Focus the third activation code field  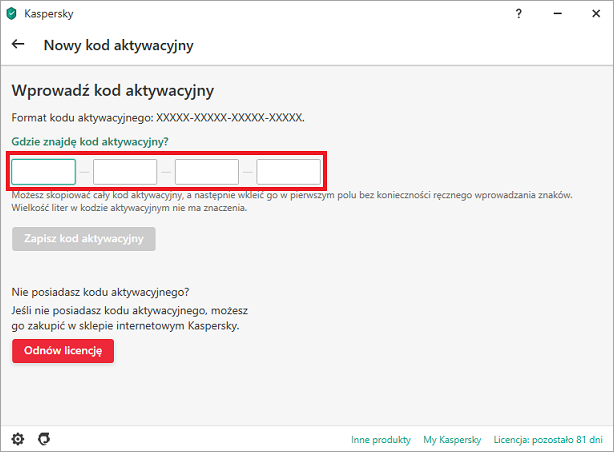click(x=207, y=172)
